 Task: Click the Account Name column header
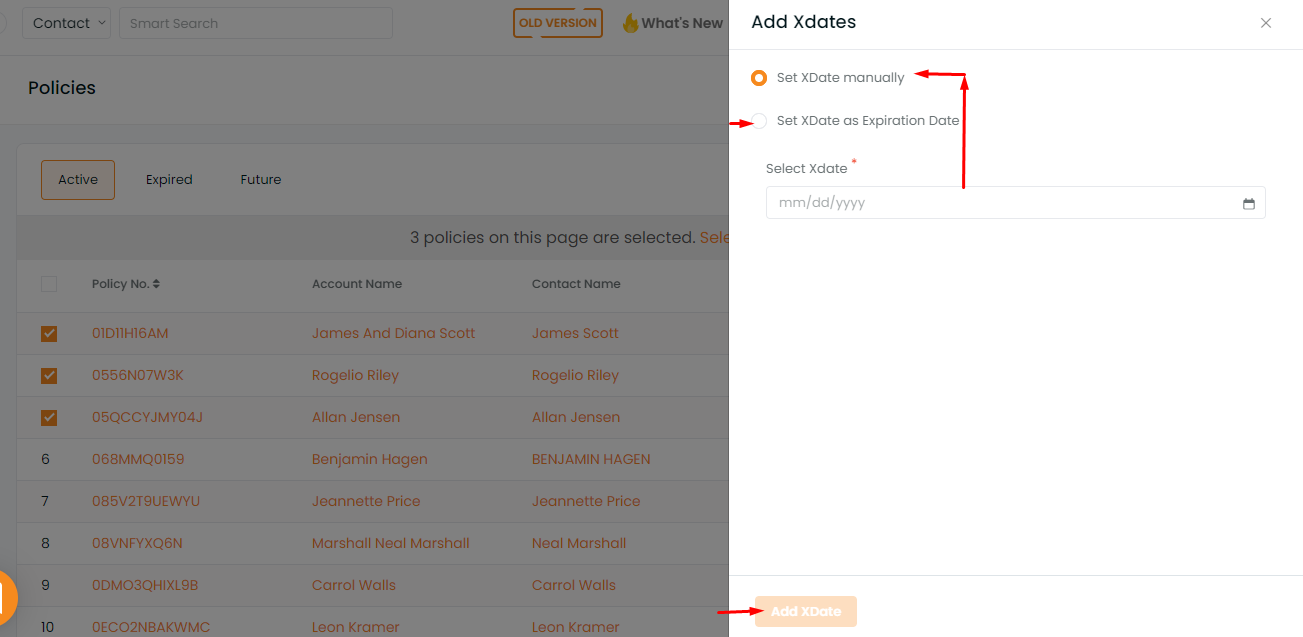click(357, 284)
